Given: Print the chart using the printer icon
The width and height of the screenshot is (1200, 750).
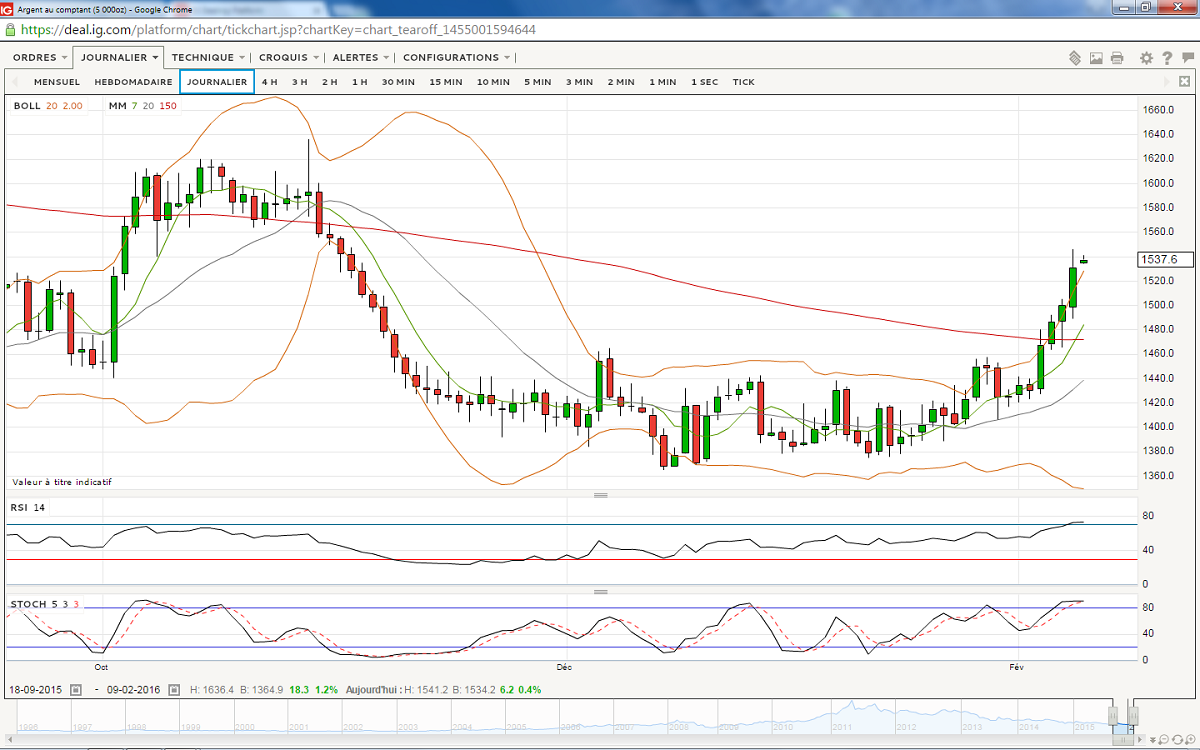Looking at the screenshot, I should click(x=1117, y=58).
